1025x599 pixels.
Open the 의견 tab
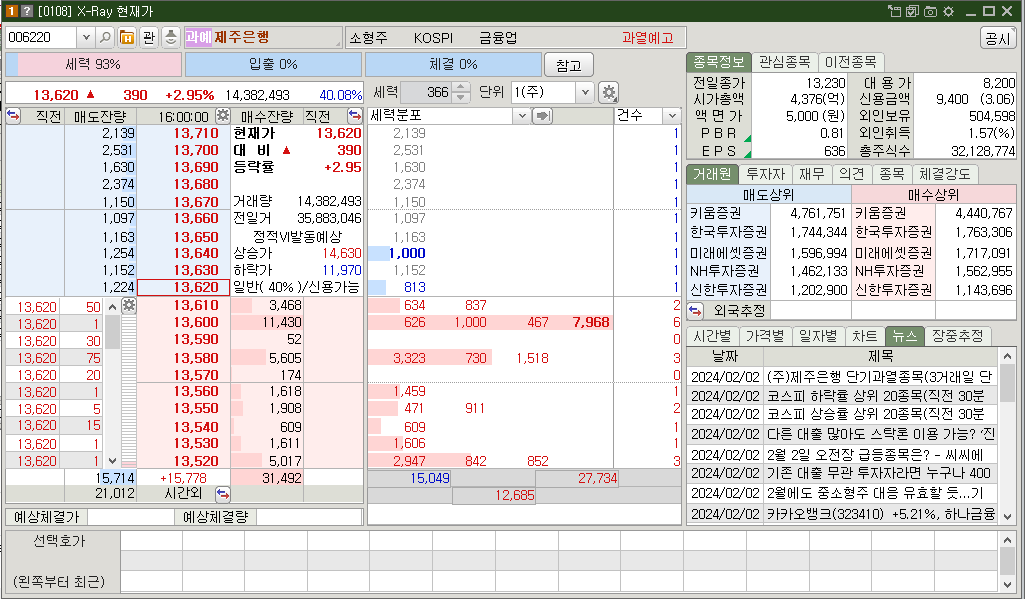coord(852,174)
